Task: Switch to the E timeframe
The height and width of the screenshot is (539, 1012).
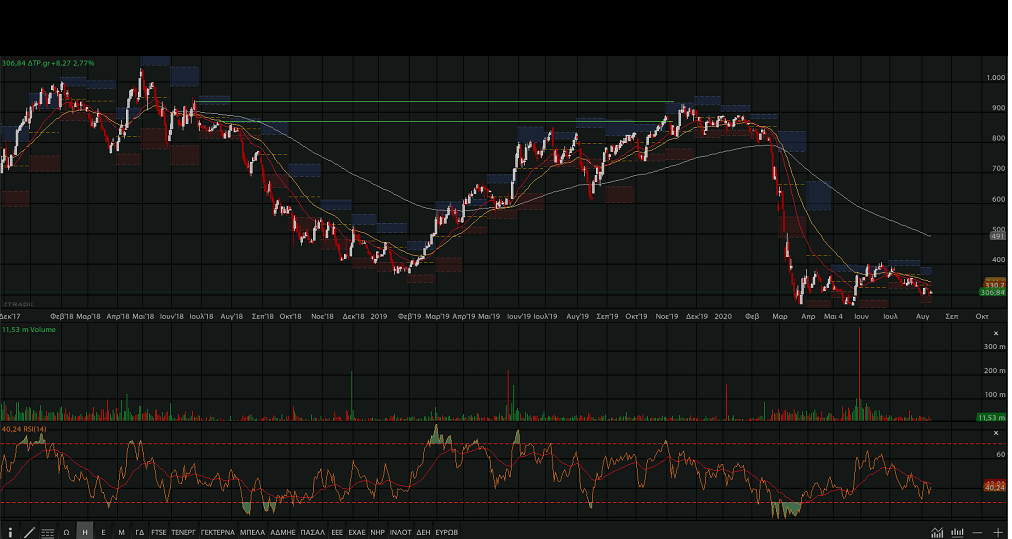Action: coord(103,532)
